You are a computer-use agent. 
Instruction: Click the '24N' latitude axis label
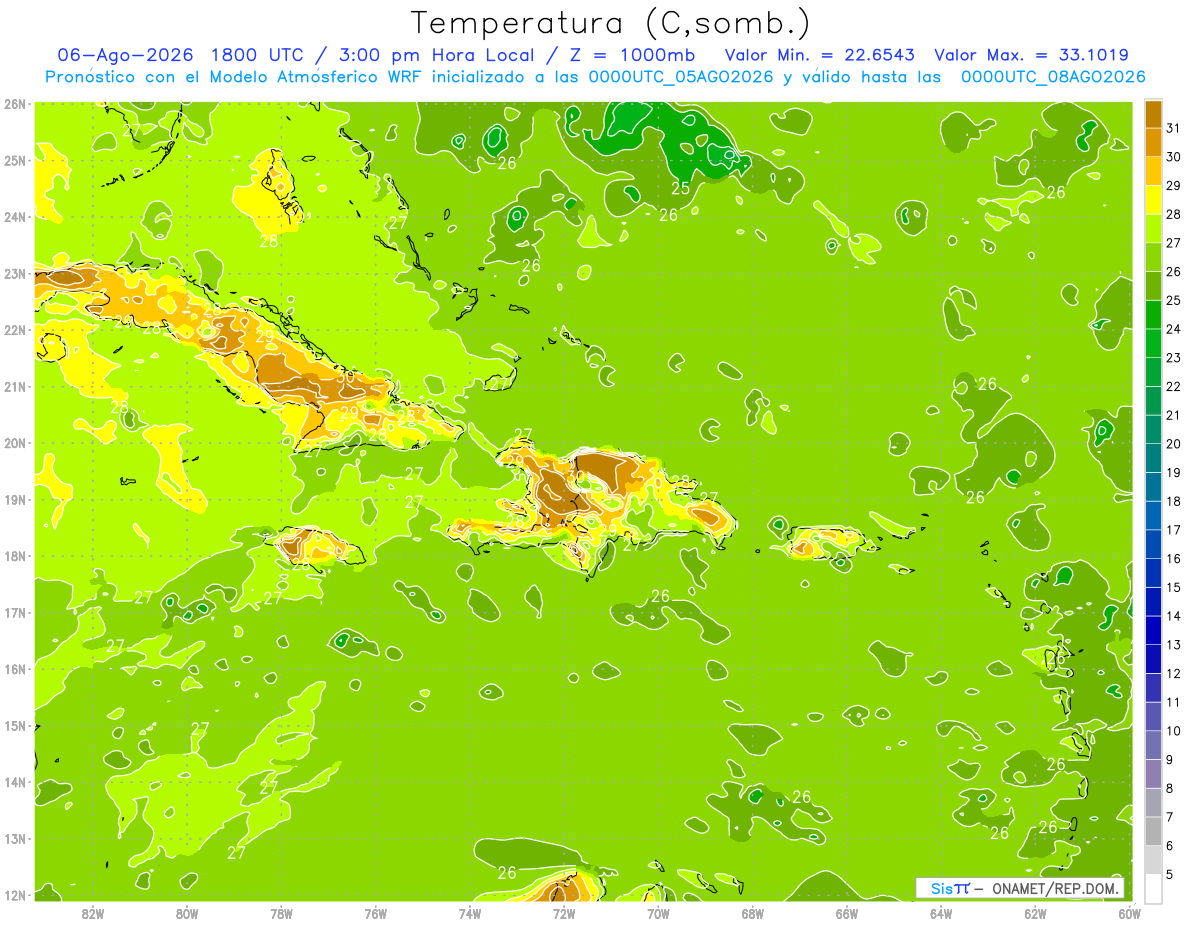coord(15,217)
